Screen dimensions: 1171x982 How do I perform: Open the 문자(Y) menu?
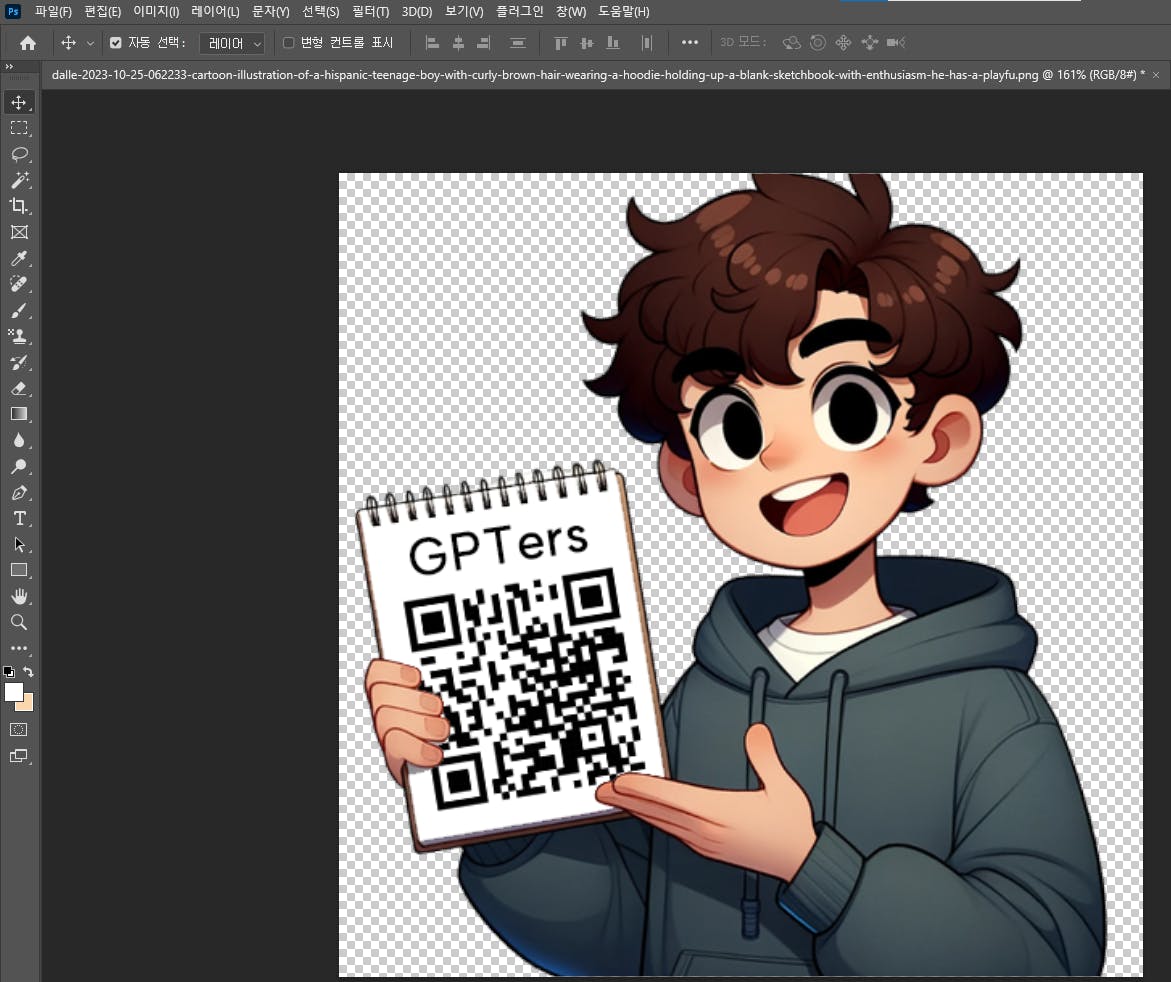(270, 11)
